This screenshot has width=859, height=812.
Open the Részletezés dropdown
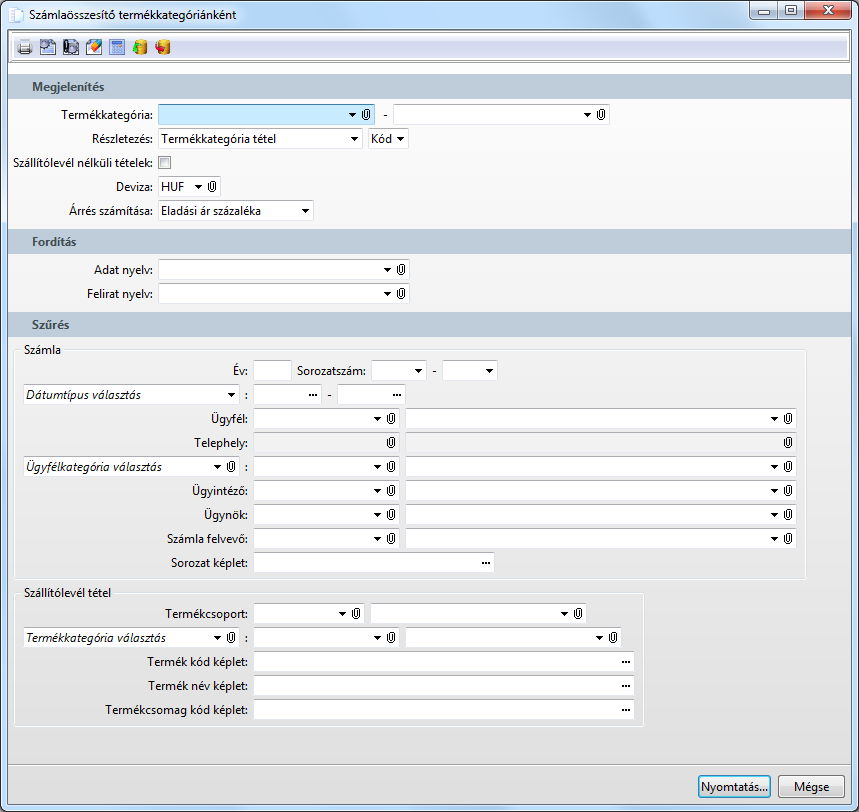(x=355, y=139)
